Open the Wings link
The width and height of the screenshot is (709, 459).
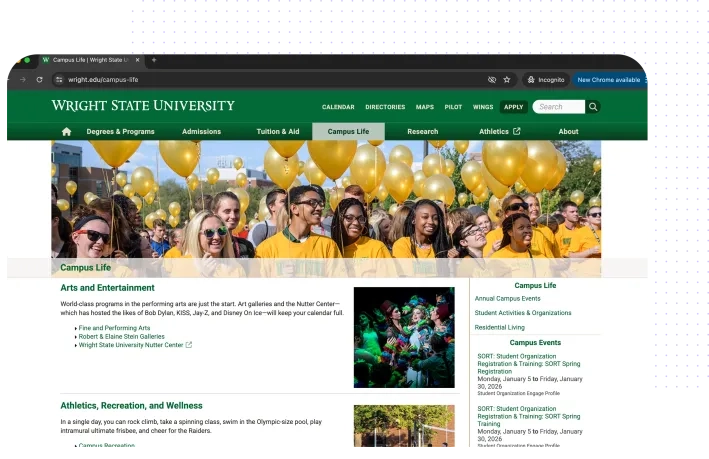coord(482,107)
